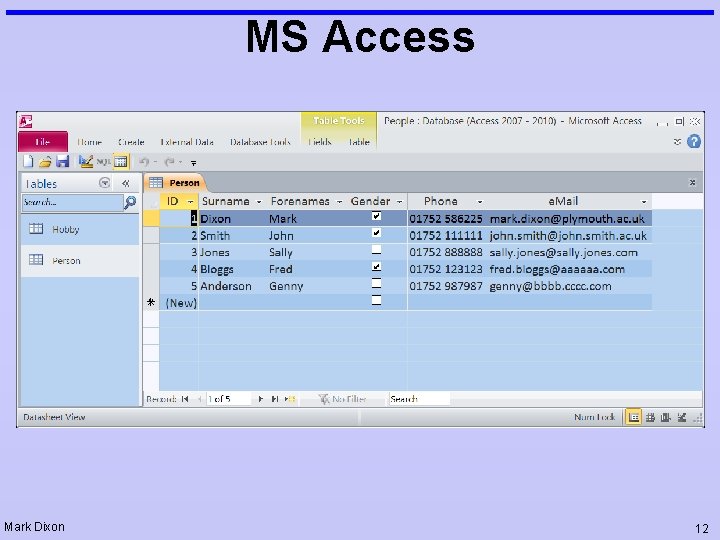
Task: Click the Undo arrow icon
Action: point(144,162)
